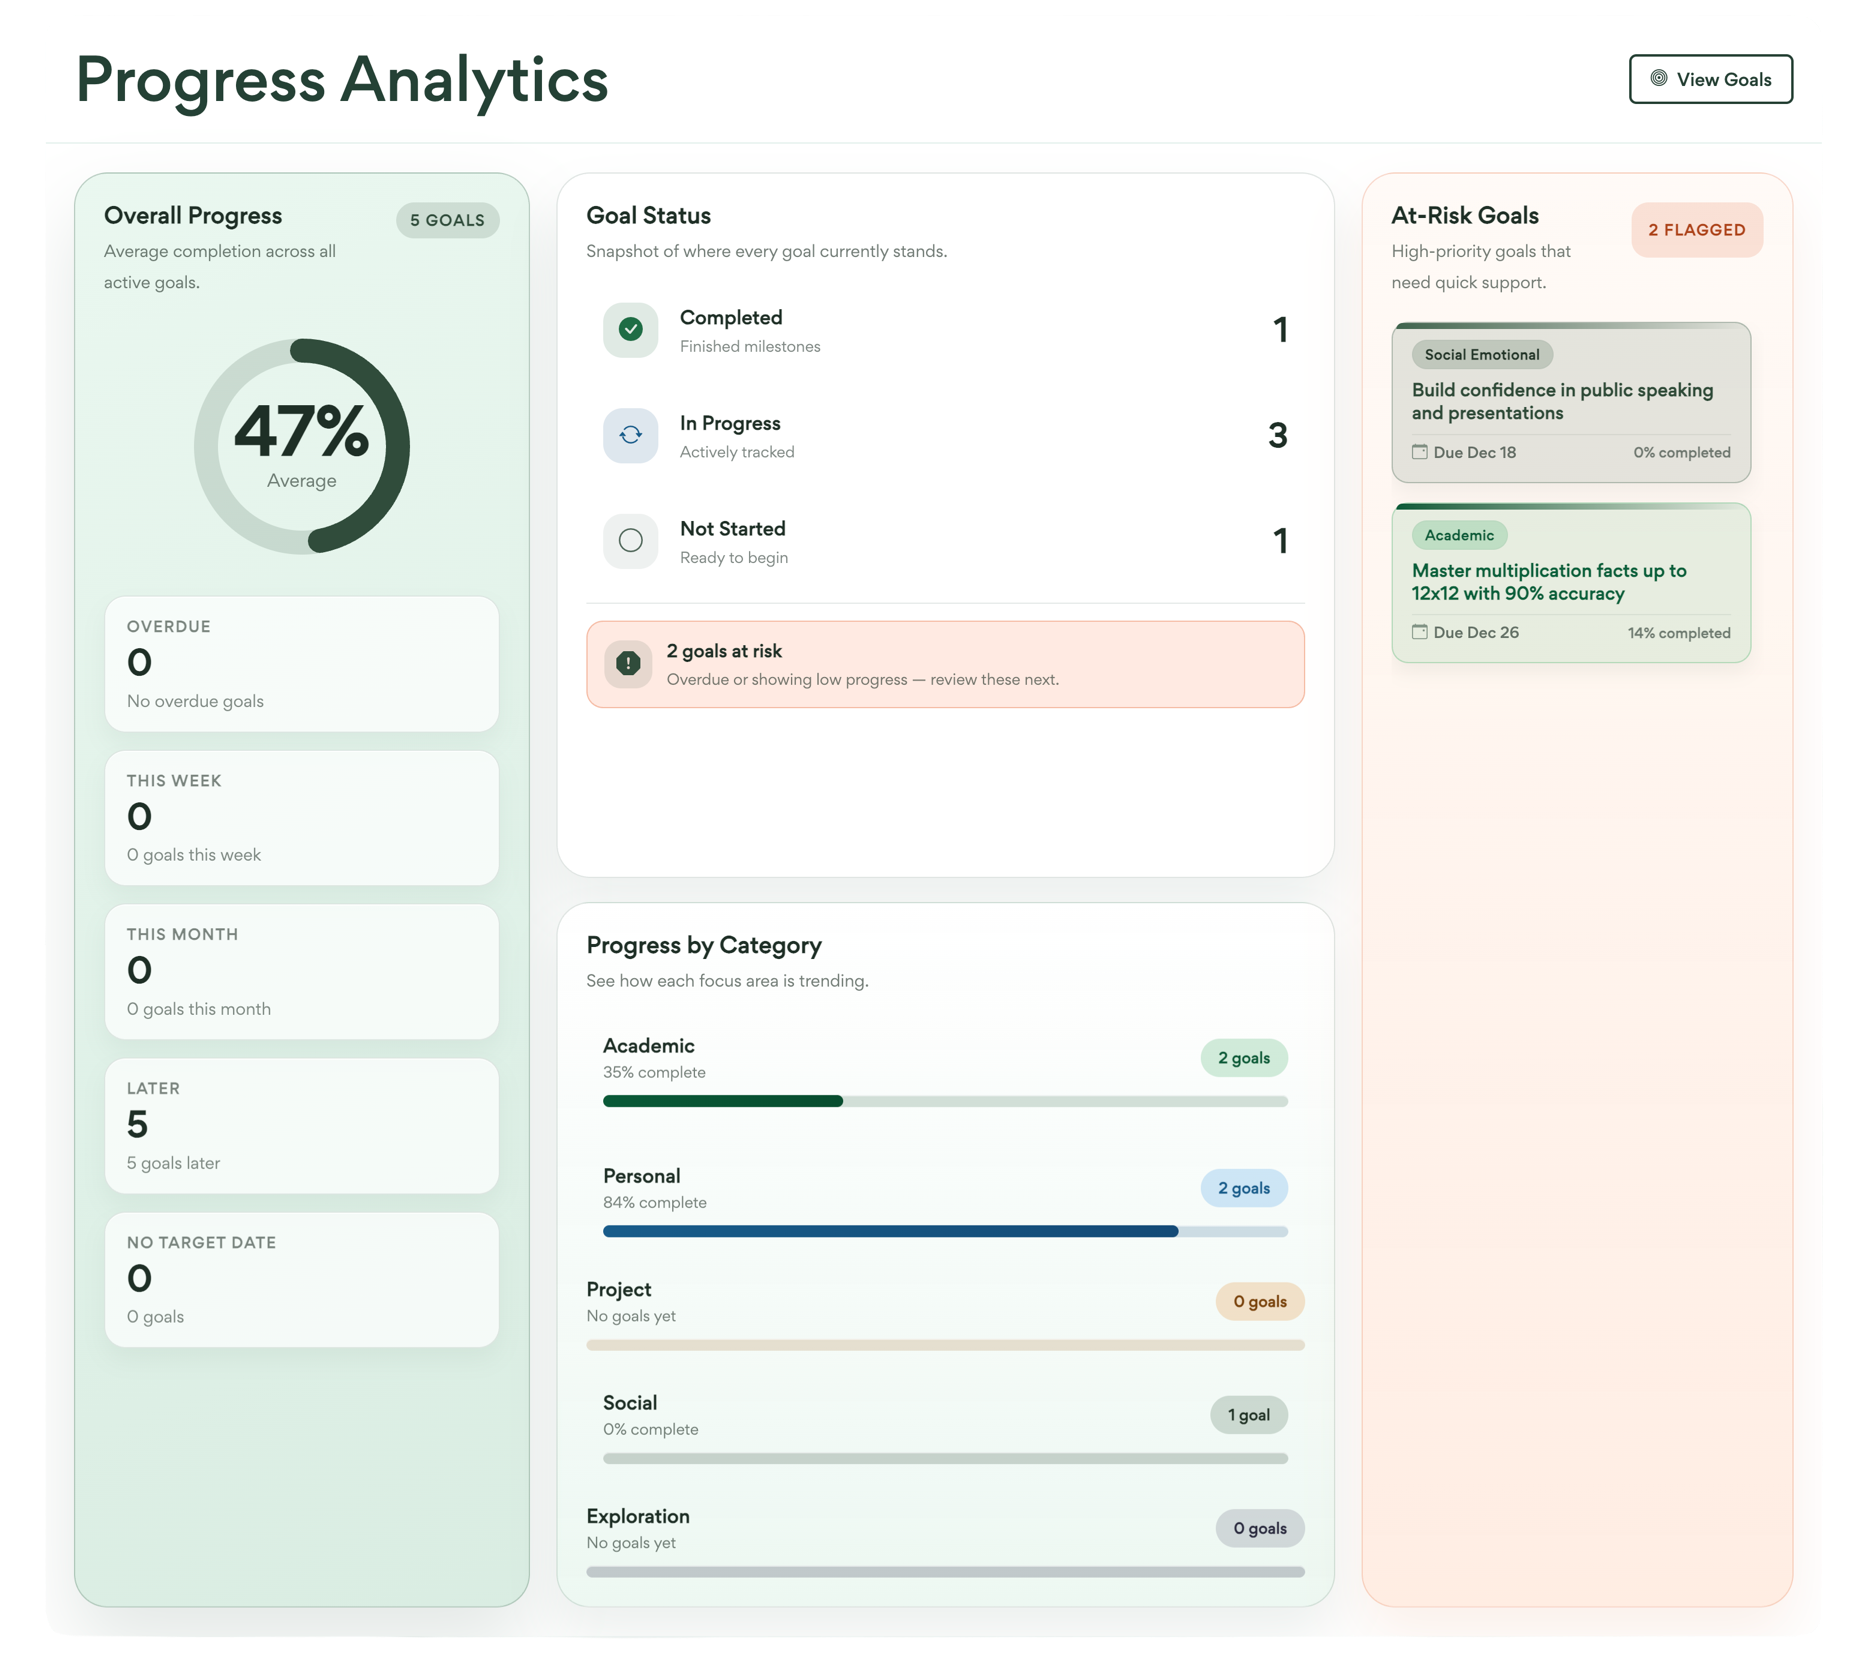Open the multiplication facts goal card

tap(1570, 582)
